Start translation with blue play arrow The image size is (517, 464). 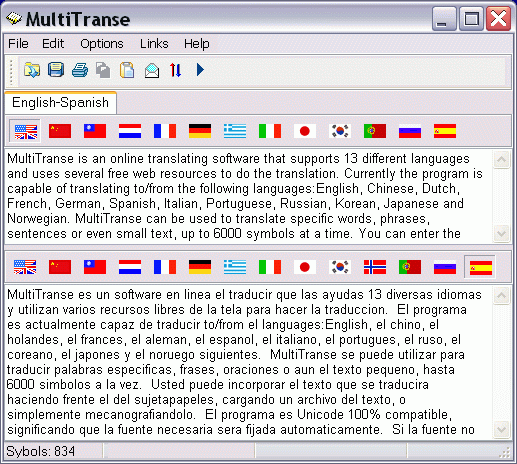click(200, 70)
